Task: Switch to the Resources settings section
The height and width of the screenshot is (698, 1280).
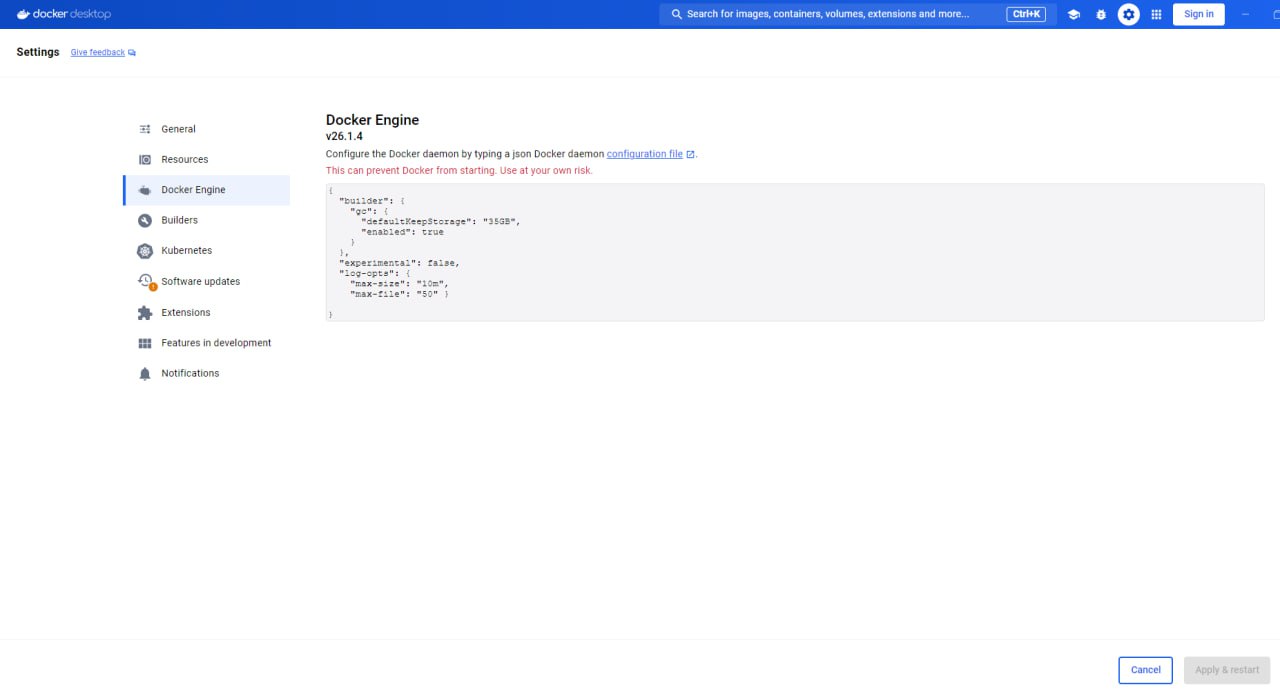Action: [x=184, y=160]
